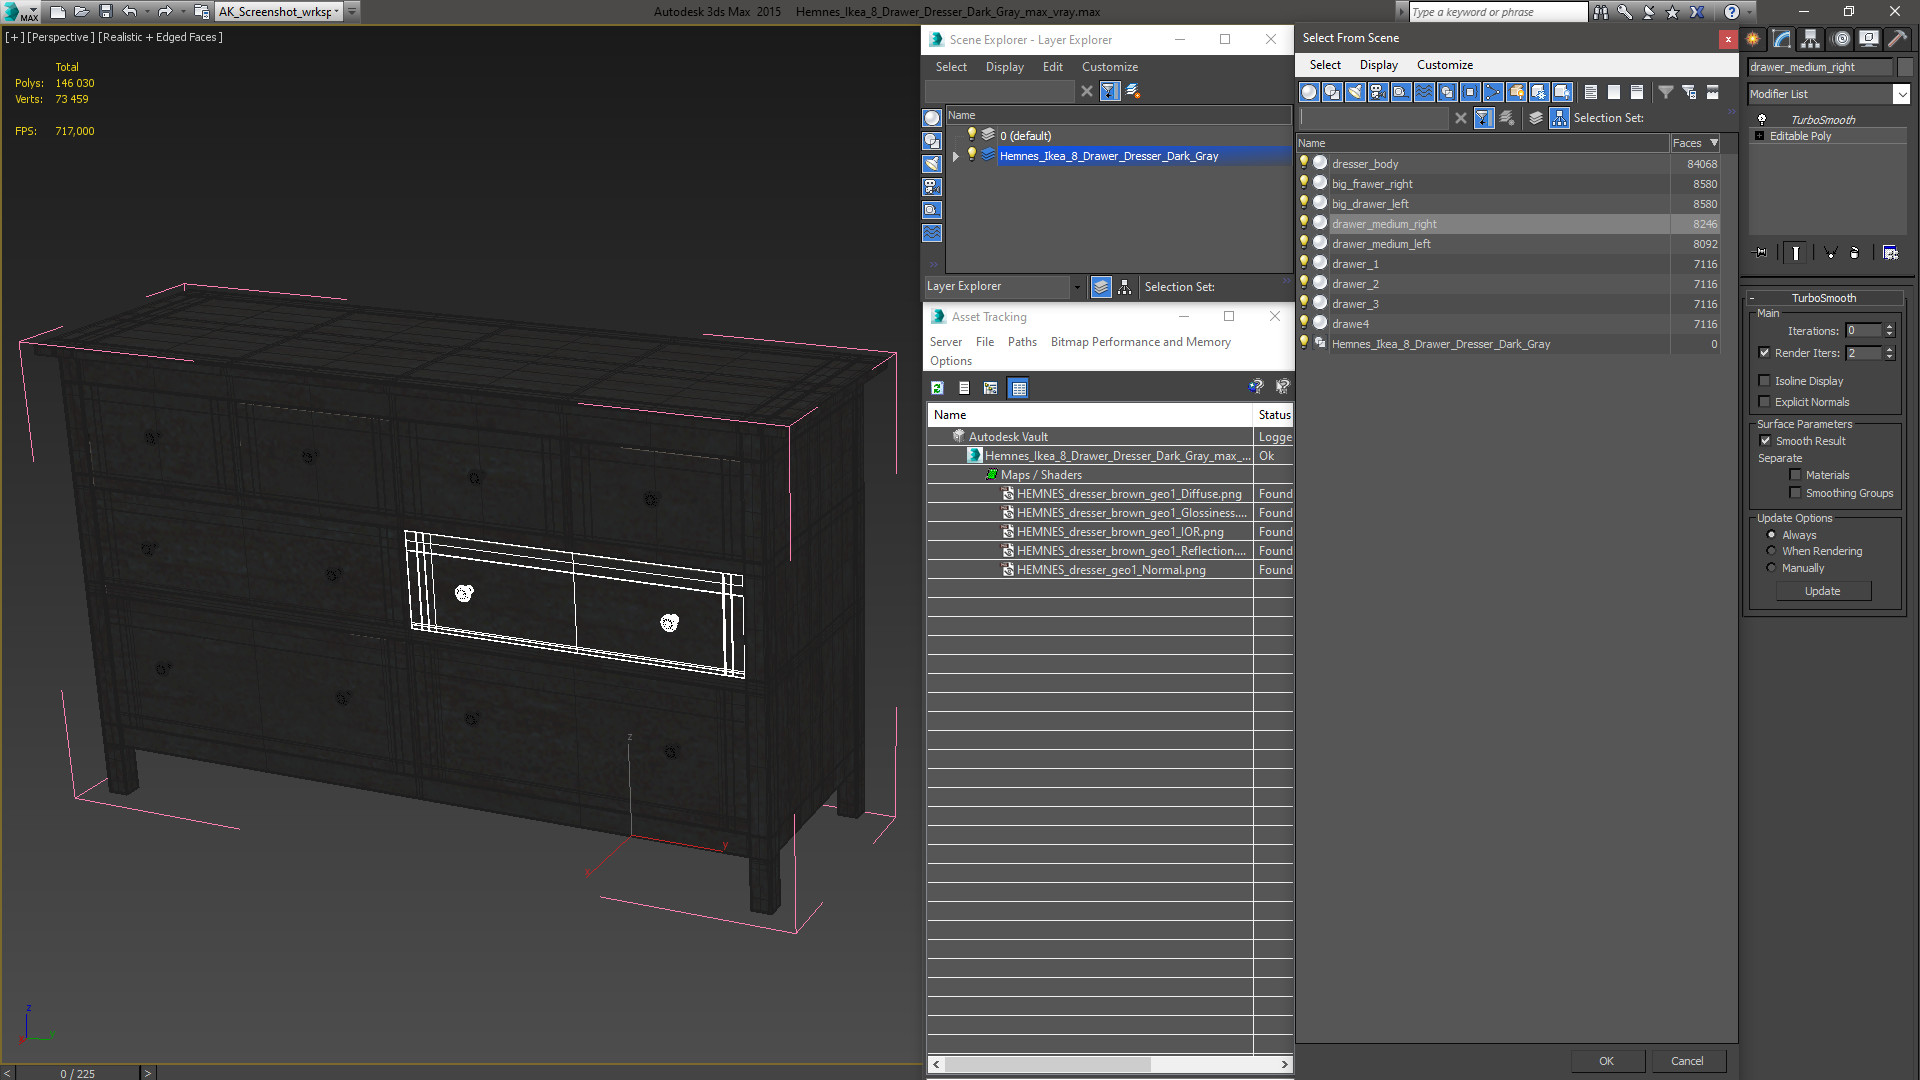
Task: Open the Create command panel tab
Action: click(1753, 39)
